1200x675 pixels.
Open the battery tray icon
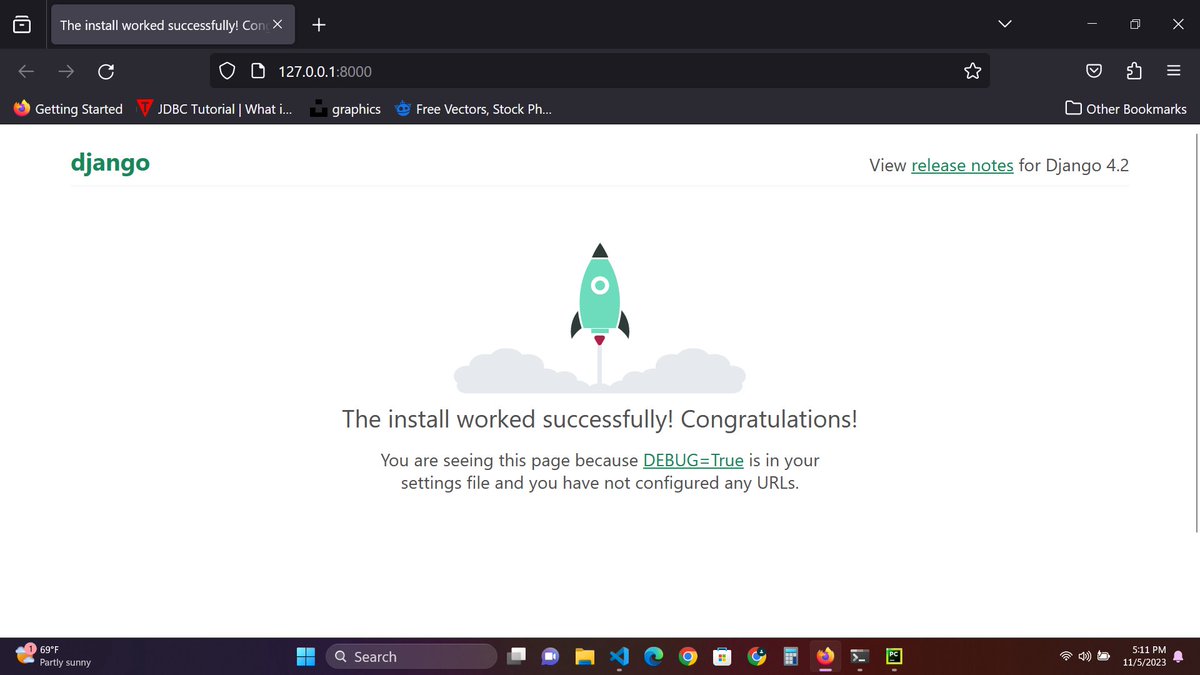pos(1104,657)
